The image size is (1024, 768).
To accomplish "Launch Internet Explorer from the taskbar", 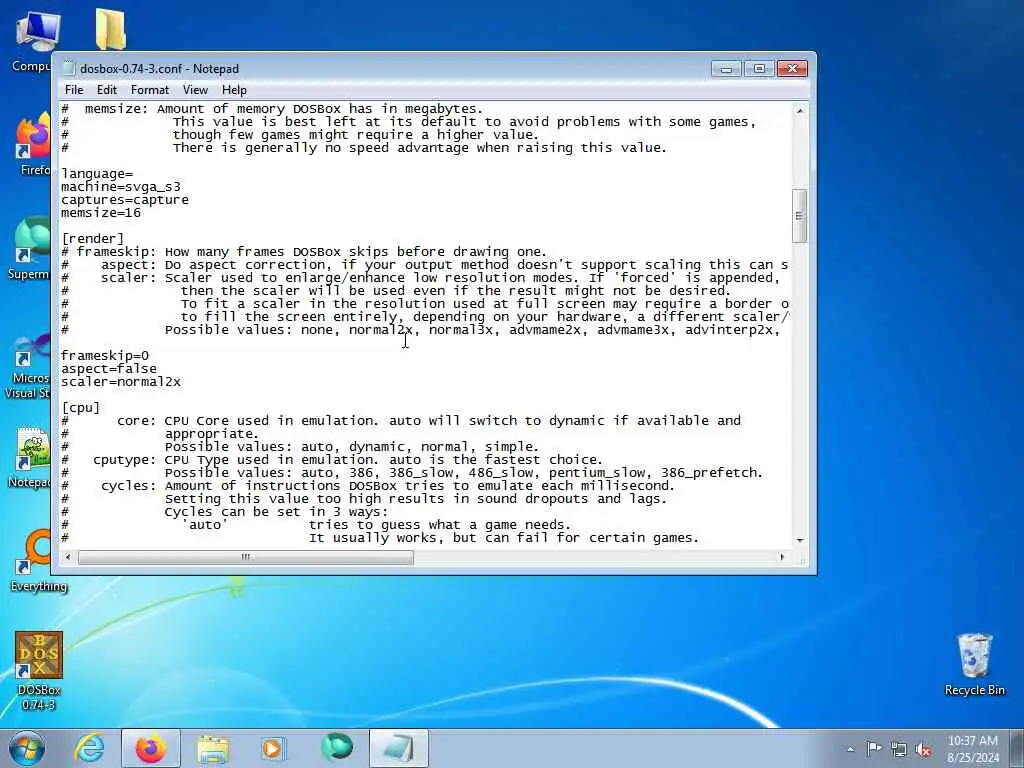I will (89, 748).
